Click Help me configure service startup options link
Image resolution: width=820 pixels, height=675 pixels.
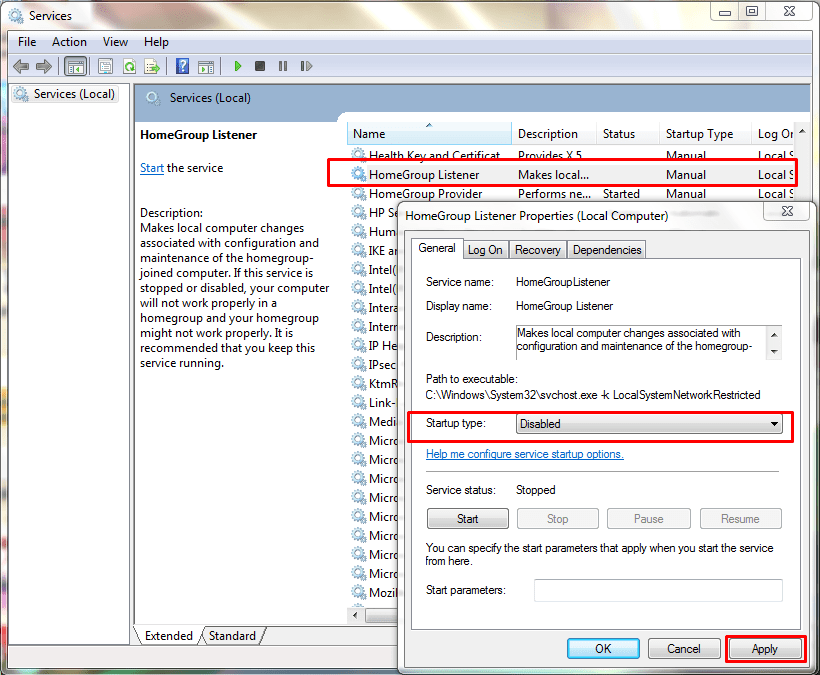coord(525,454)
